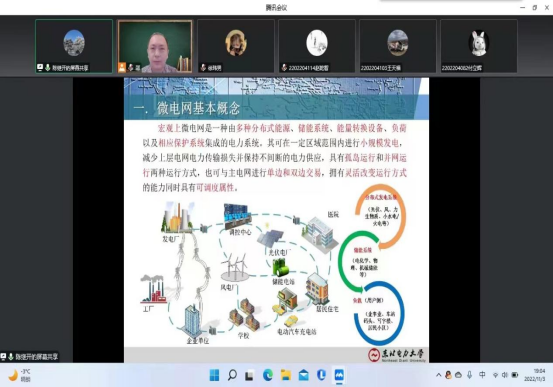Select the speaker's webcam video tile
Screen dimensions: 553x387
[x=155, y=46]
